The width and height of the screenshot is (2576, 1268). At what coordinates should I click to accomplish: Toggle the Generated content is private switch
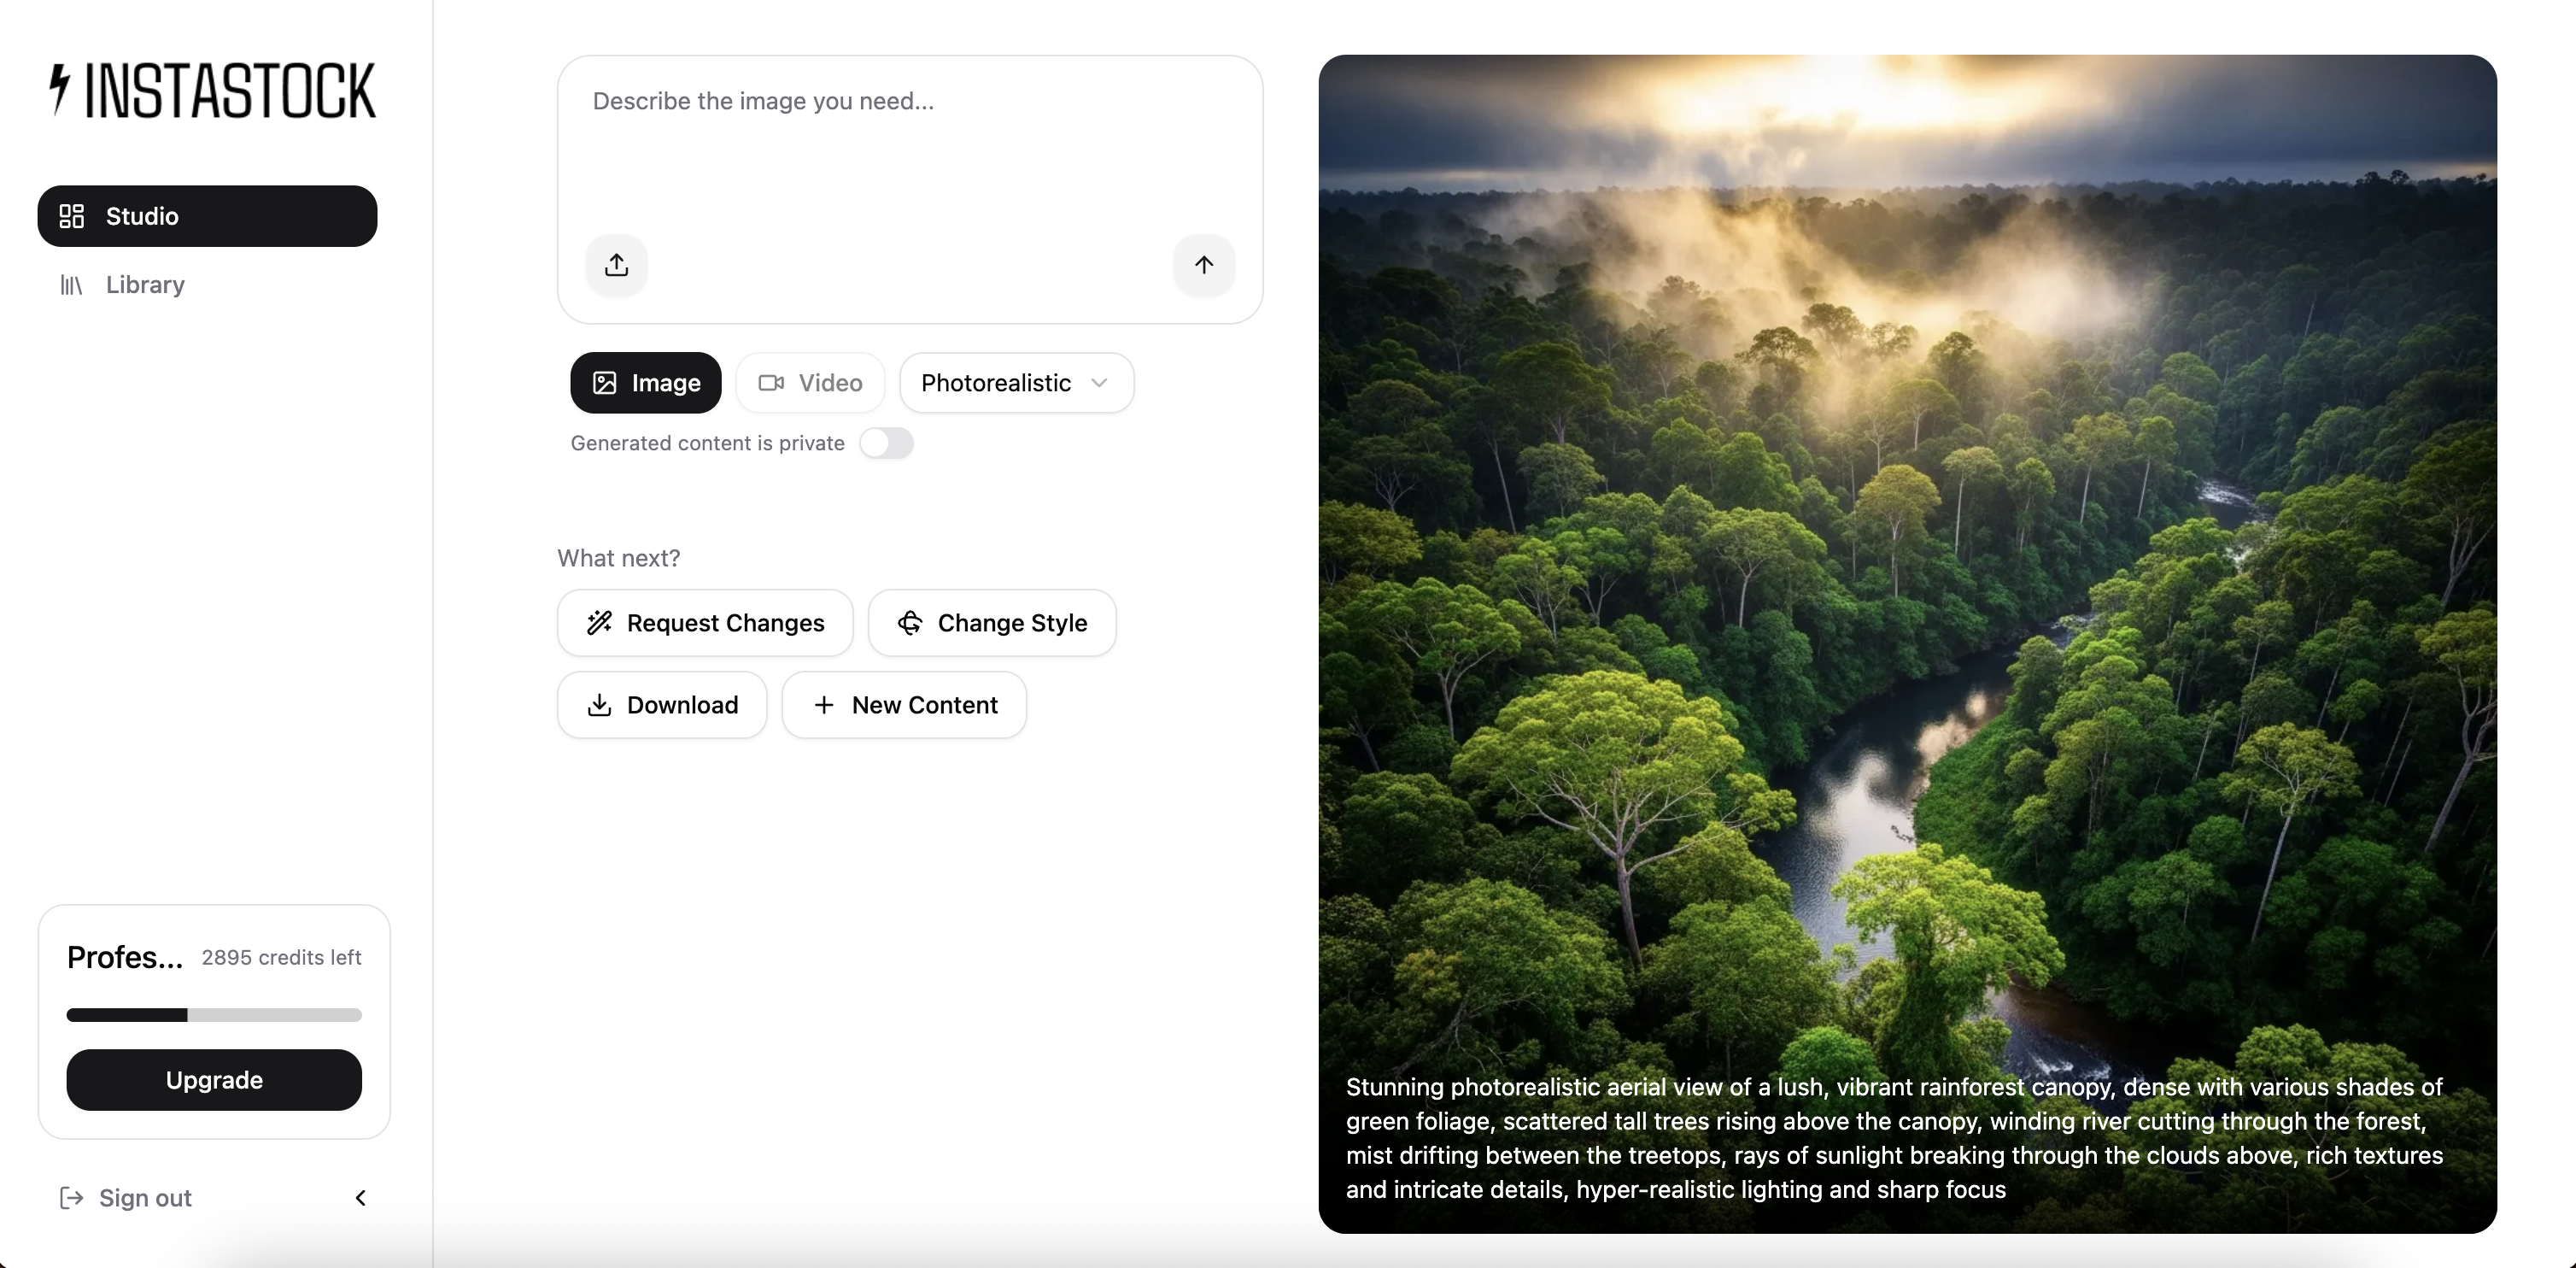pos(886,443)
